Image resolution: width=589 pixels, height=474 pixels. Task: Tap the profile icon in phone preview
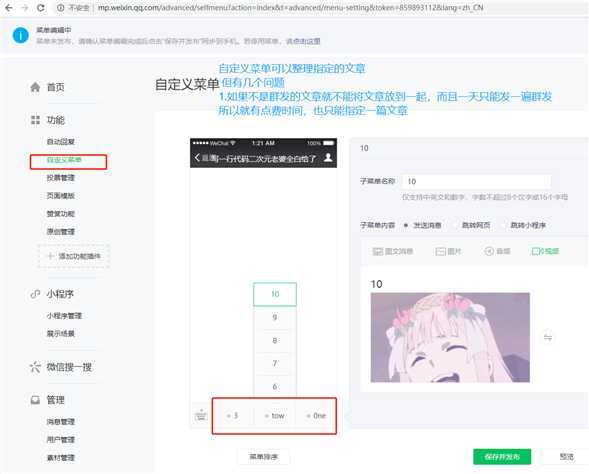pos(328,157)
